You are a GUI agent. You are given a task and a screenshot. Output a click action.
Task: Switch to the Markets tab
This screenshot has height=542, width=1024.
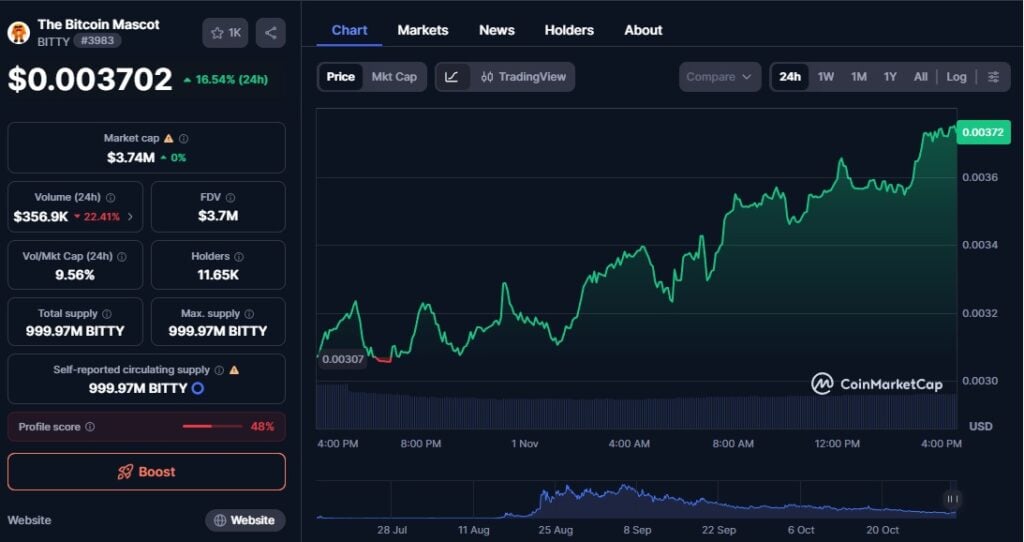(x=423, y=30)
